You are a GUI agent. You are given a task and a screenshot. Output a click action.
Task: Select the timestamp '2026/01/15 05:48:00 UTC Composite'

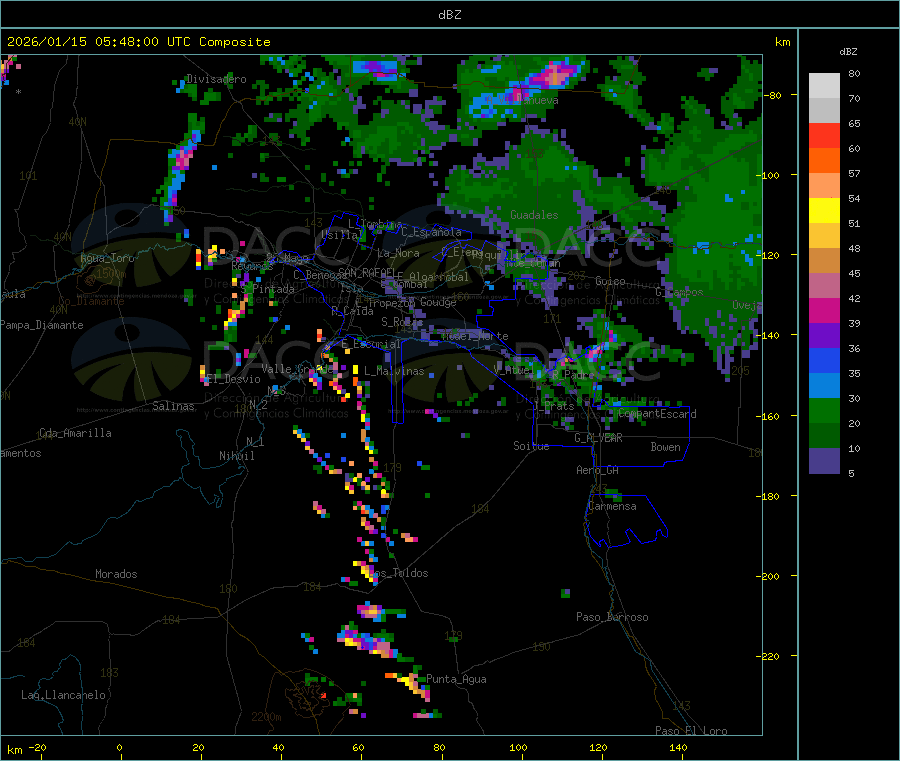coord(138,42)
